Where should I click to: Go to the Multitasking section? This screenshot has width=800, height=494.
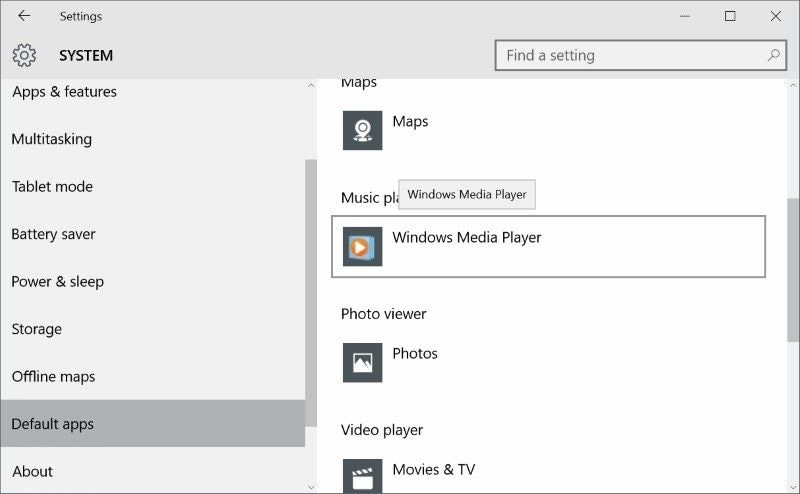coord(51,139)
